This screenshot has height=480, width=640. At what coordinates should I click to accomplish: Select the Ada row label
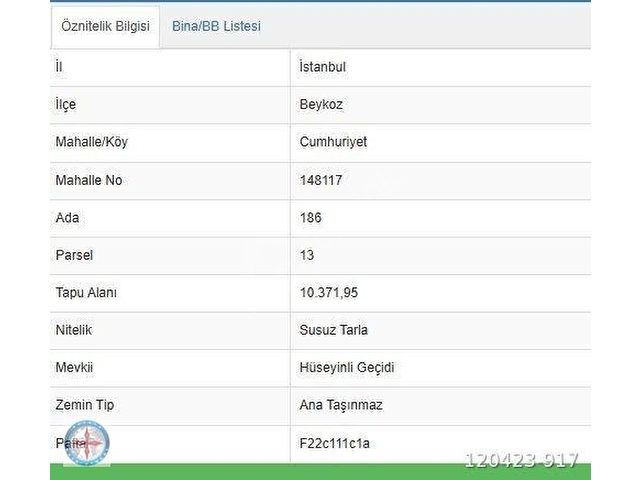point(67,218)
